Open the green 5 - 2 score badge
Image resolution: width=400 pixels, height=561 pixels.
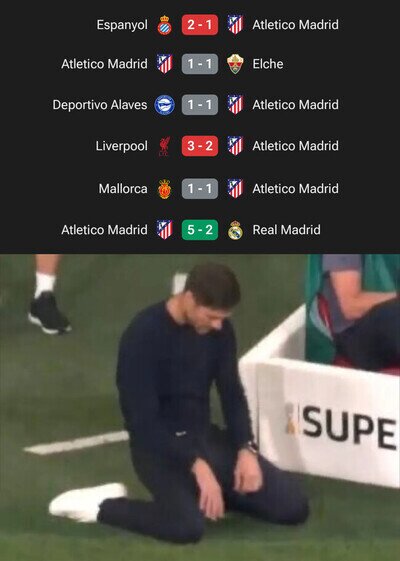point(200,230)
